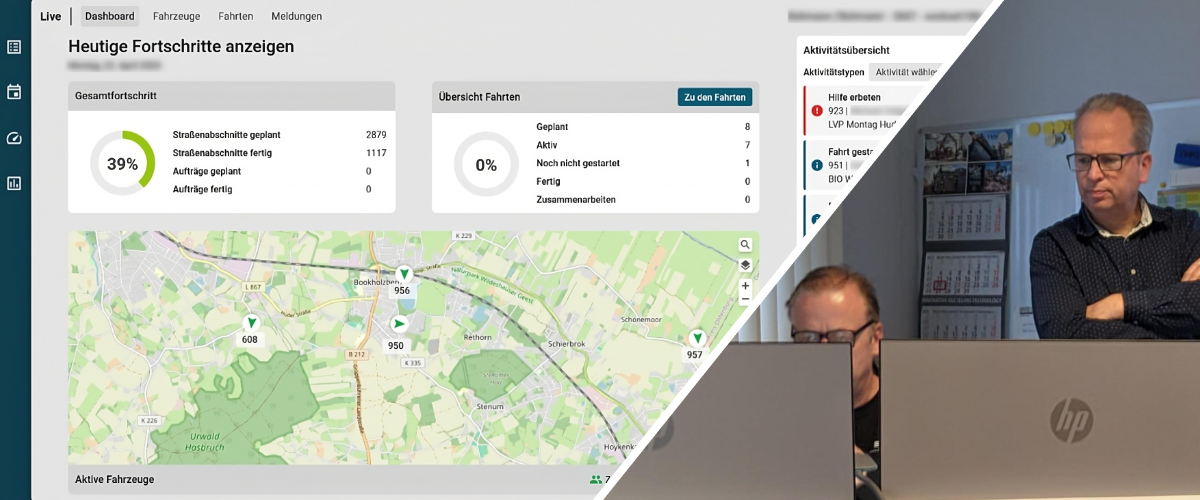Click the speedometer icon in sidebar
Viewport: 1200px width, 500px height.
(14, 138)
